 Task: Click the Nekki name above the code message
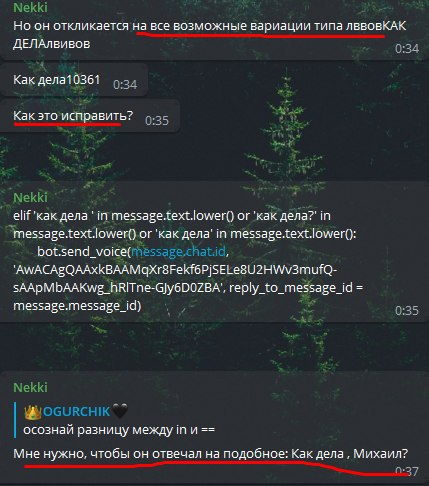coord(30,197)
